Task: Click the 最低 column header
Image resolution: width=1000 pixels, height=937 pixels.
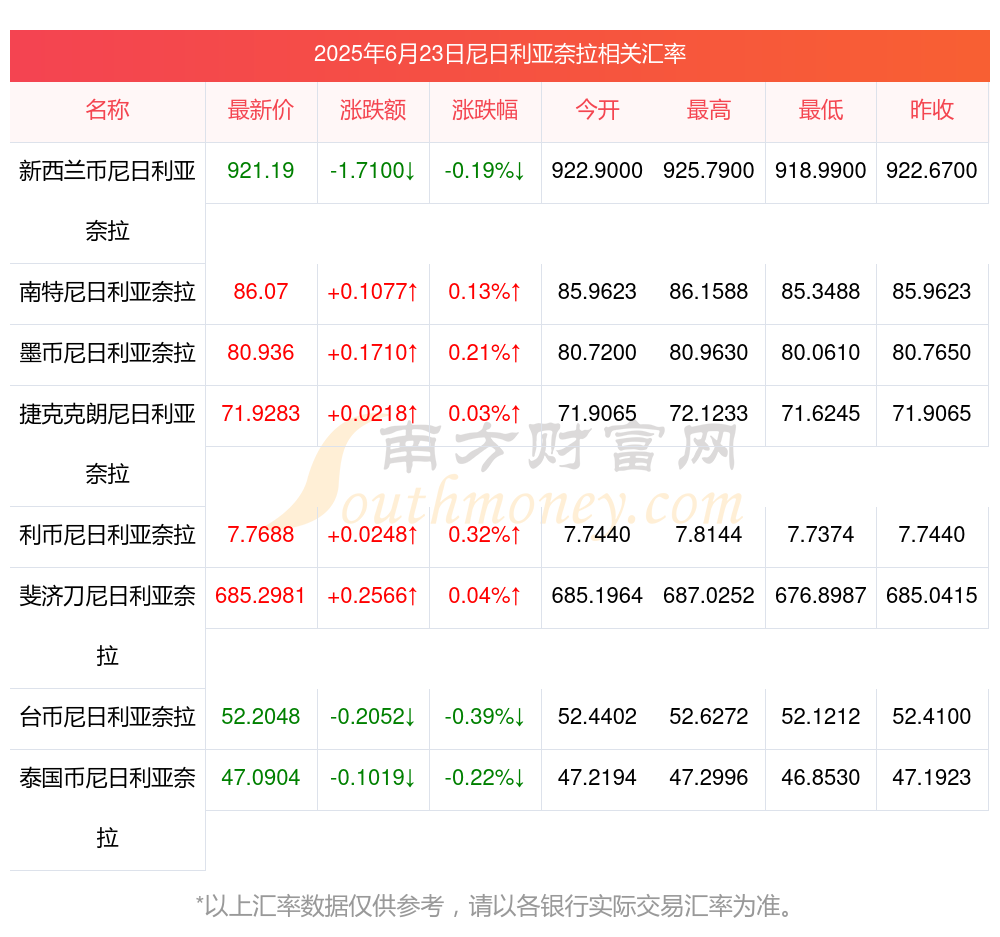Action: pos(821,110)
